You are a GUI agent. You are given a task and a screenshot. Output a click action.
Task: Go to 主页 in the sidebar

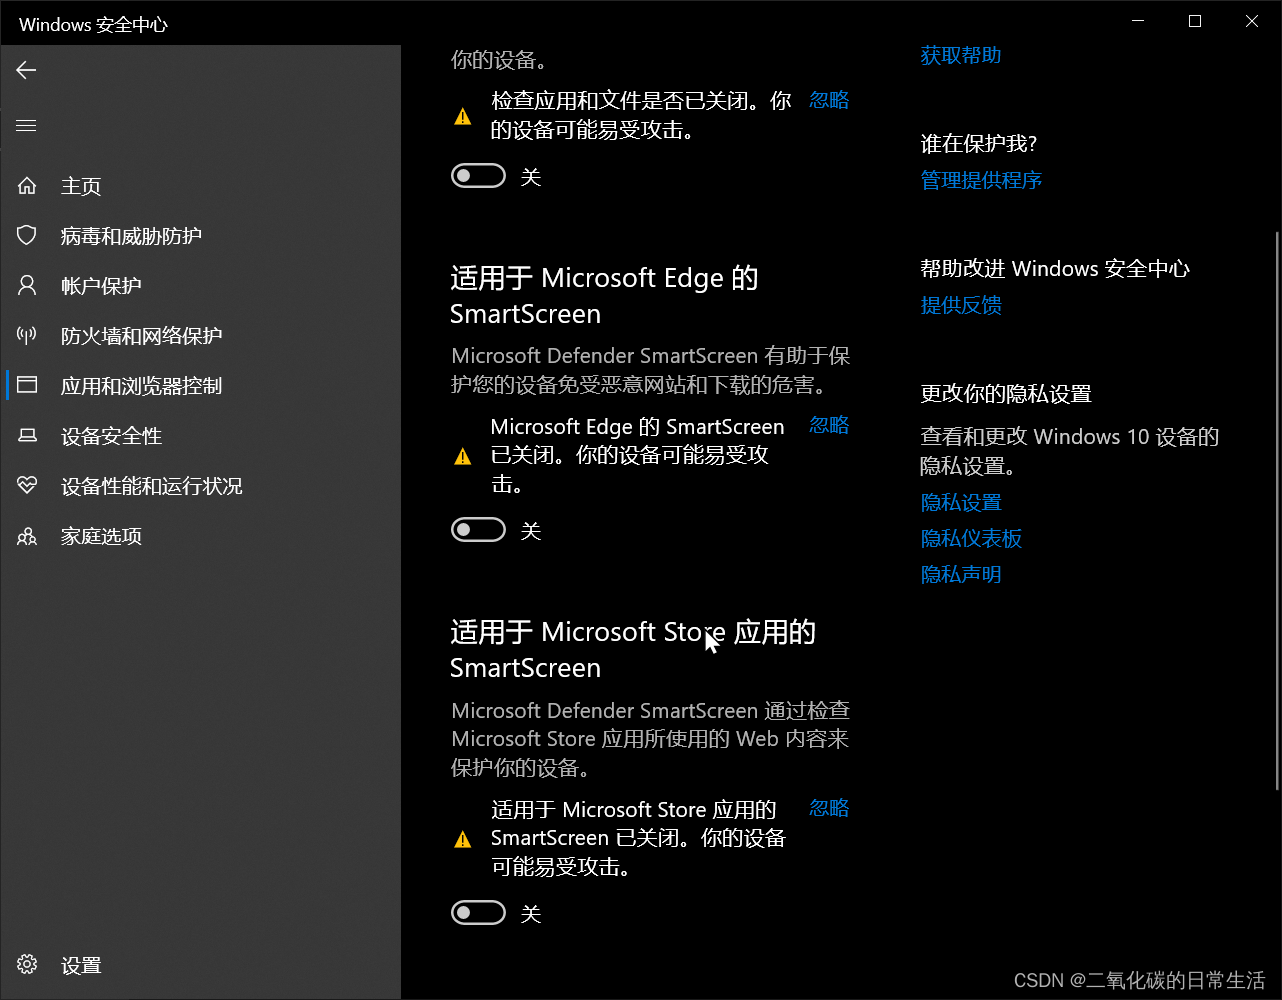pyautogui.click(x=82, y=185)
